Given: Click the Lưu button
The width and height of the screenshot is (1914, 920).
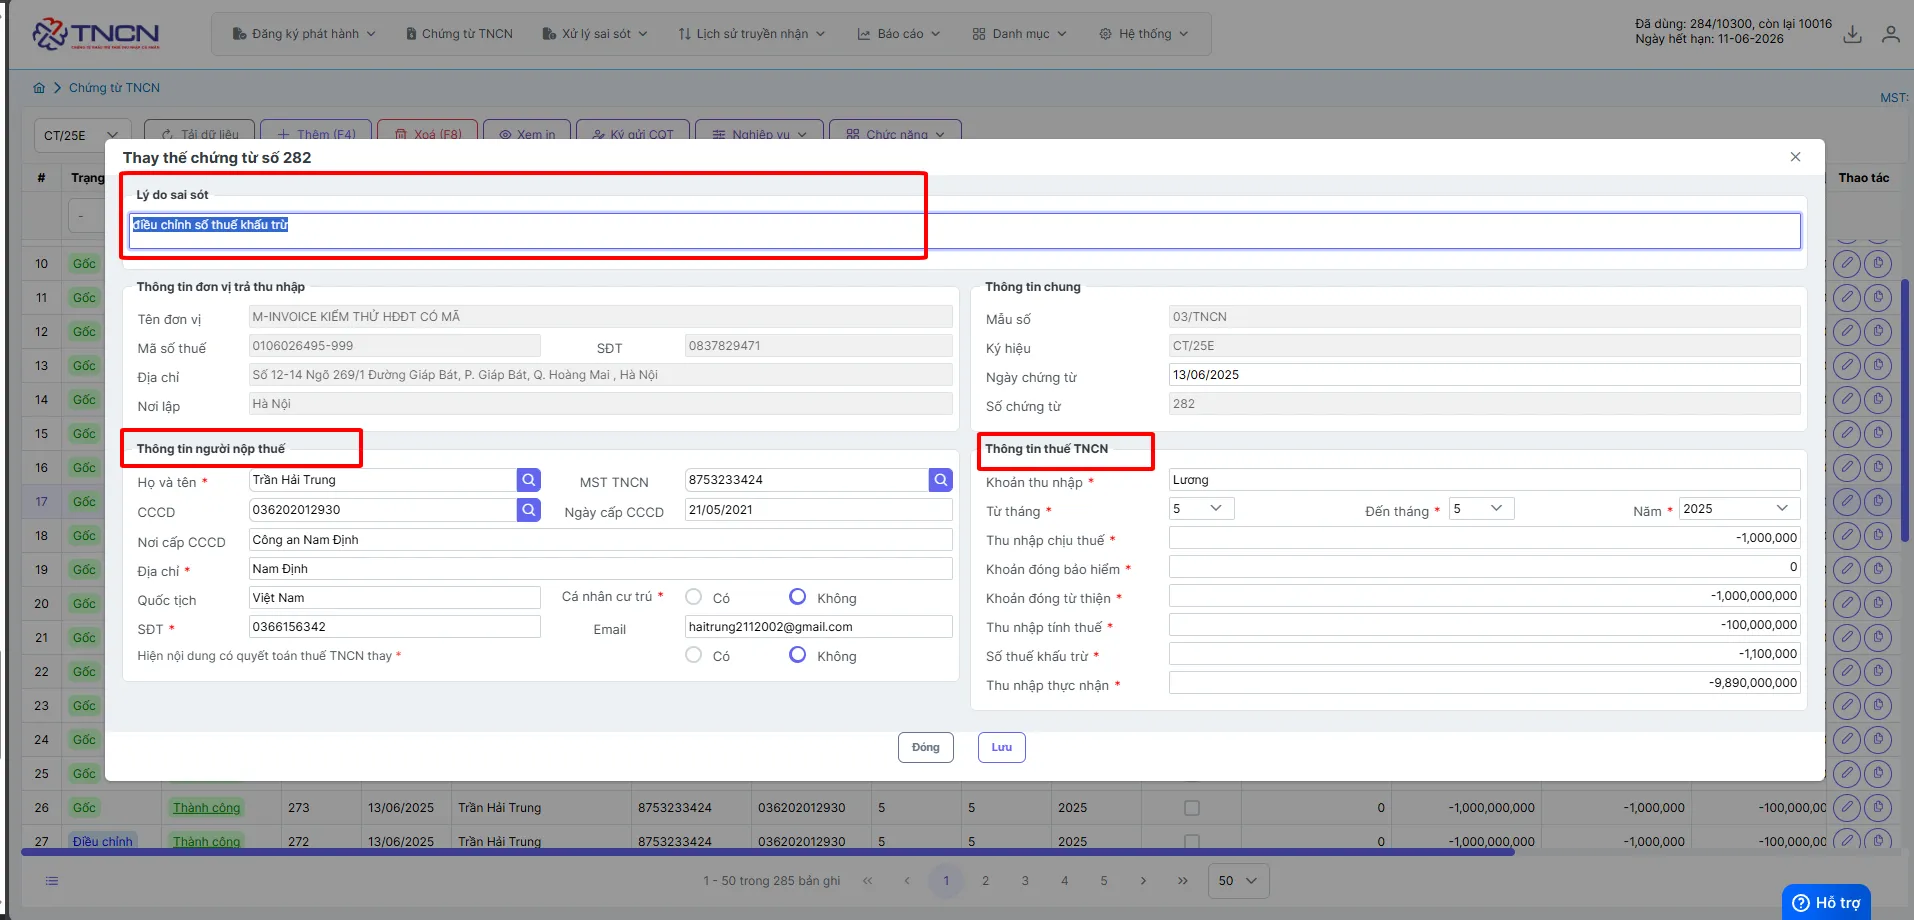Looking at the screenshot, I should tap(1002, 748).
